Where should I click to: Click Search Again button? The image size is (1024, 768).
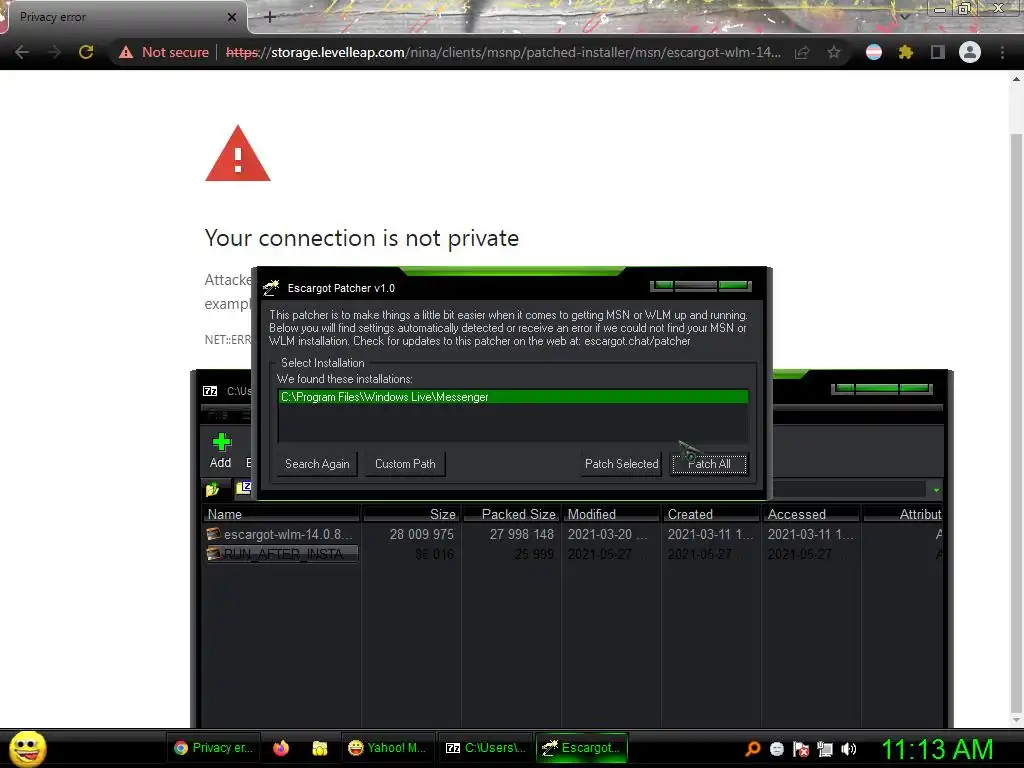click(x=317, y=464)
